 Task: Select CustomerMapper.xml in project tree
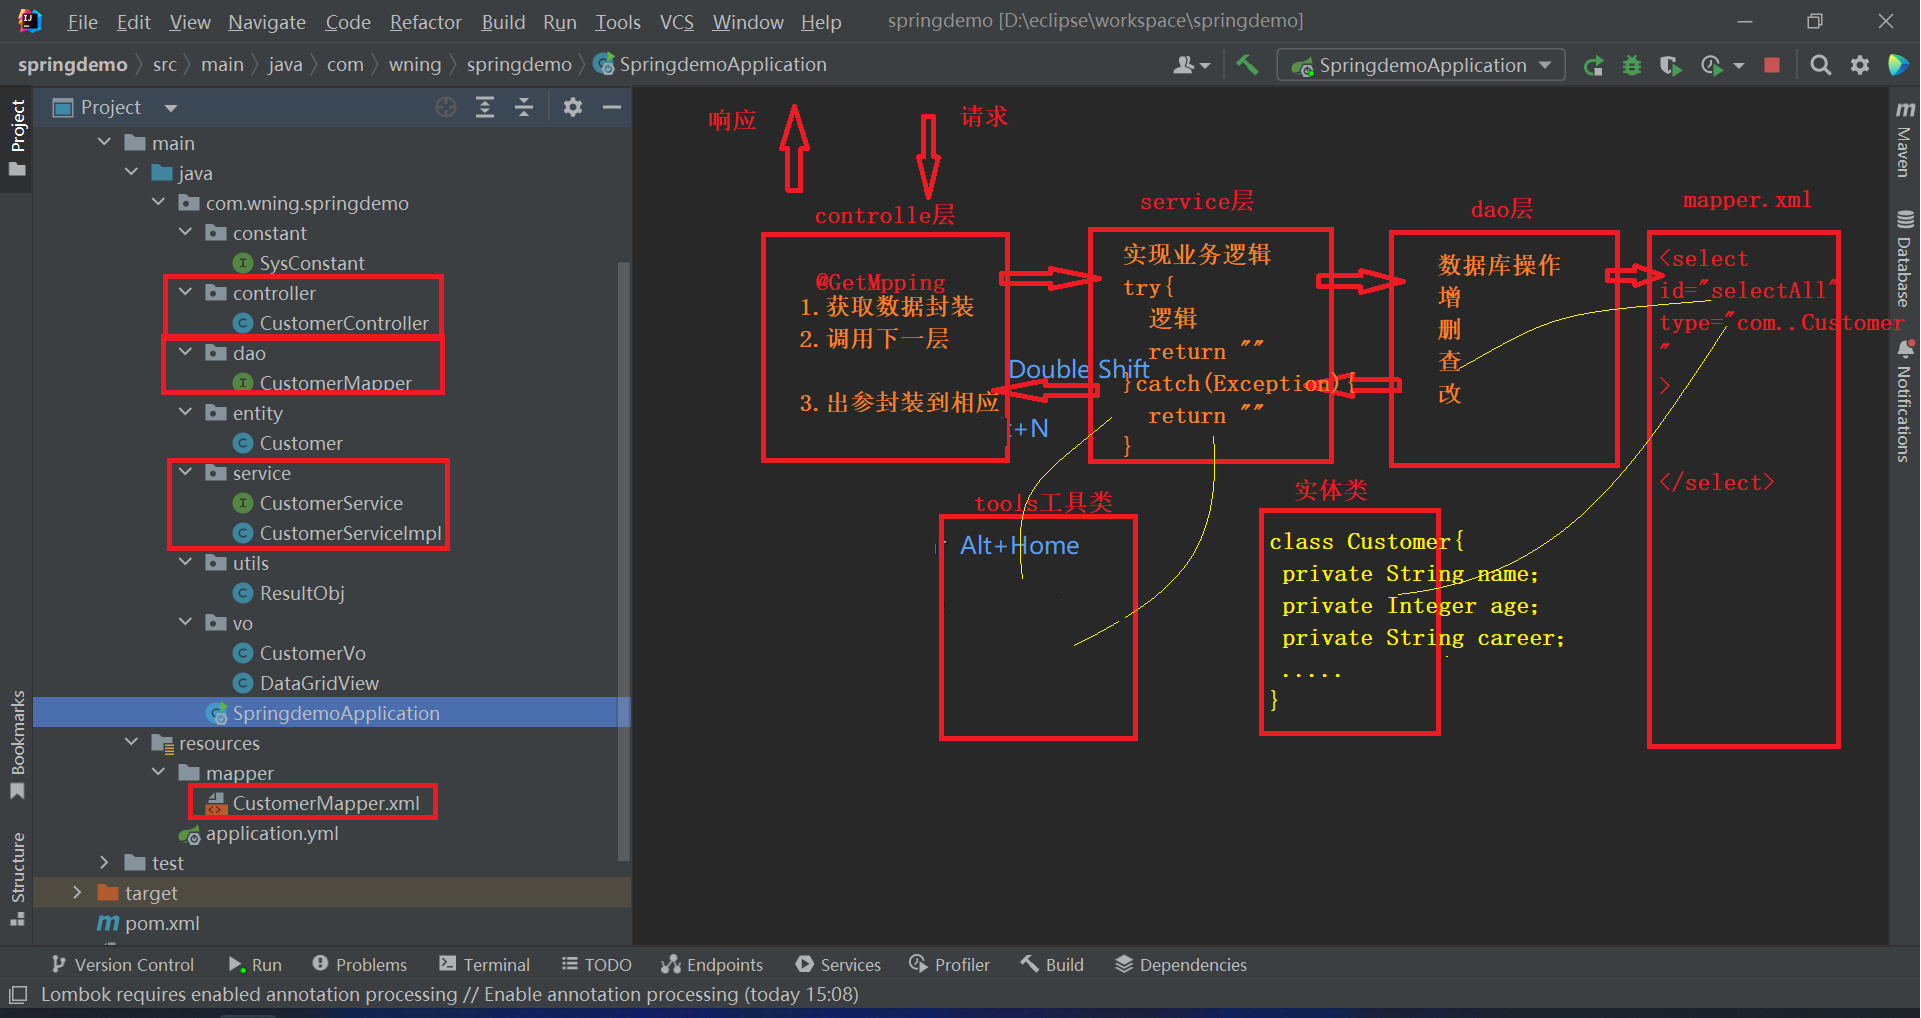click(x=325, y=803)
